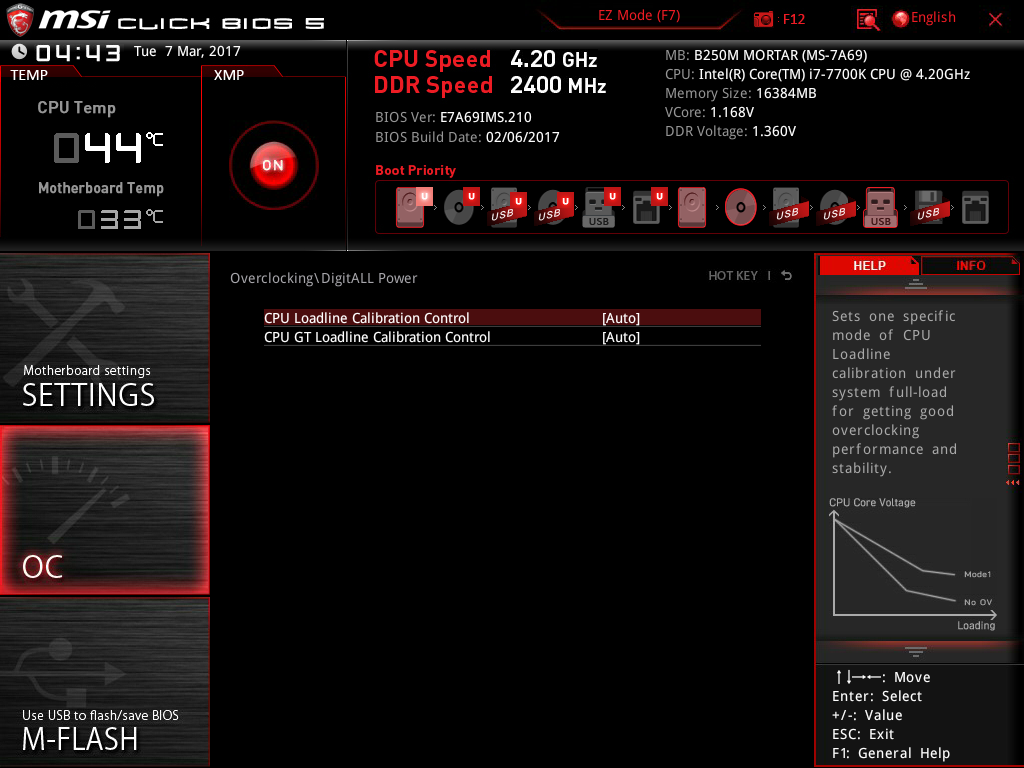The width and height of the screenshot is (1024, 768).
Task: Switch to the INFO tab
Action: click(x=970, y=265)
